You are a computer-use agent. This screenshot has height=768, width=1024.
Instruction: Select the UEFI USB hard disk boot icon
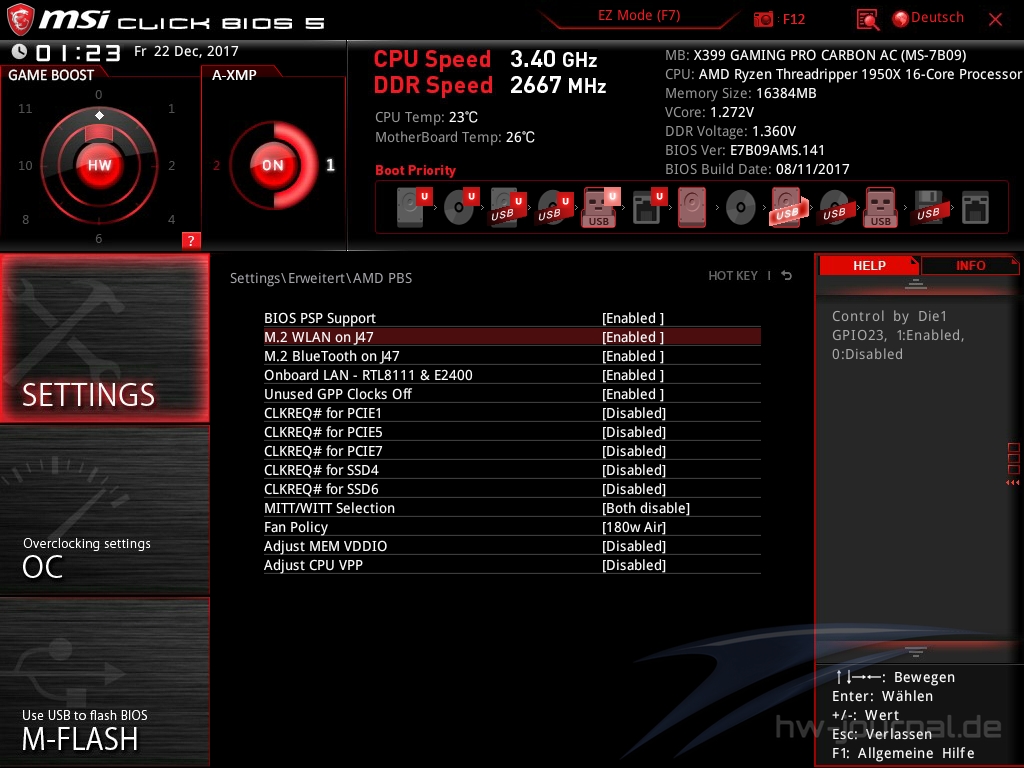click(x=507, y=207)
